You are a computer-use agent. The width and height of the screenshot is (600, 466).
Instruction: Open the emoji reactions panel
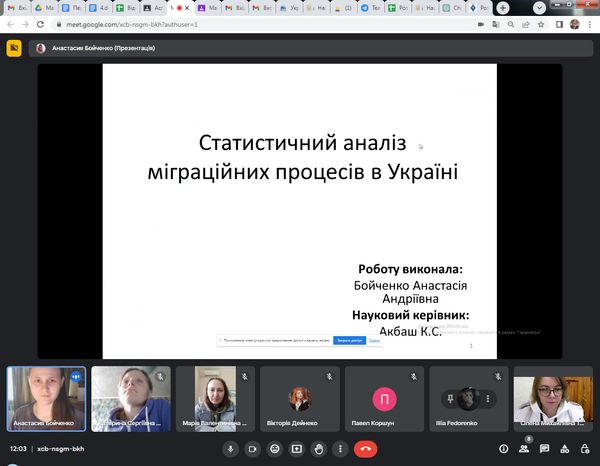(x=274, y=449)
